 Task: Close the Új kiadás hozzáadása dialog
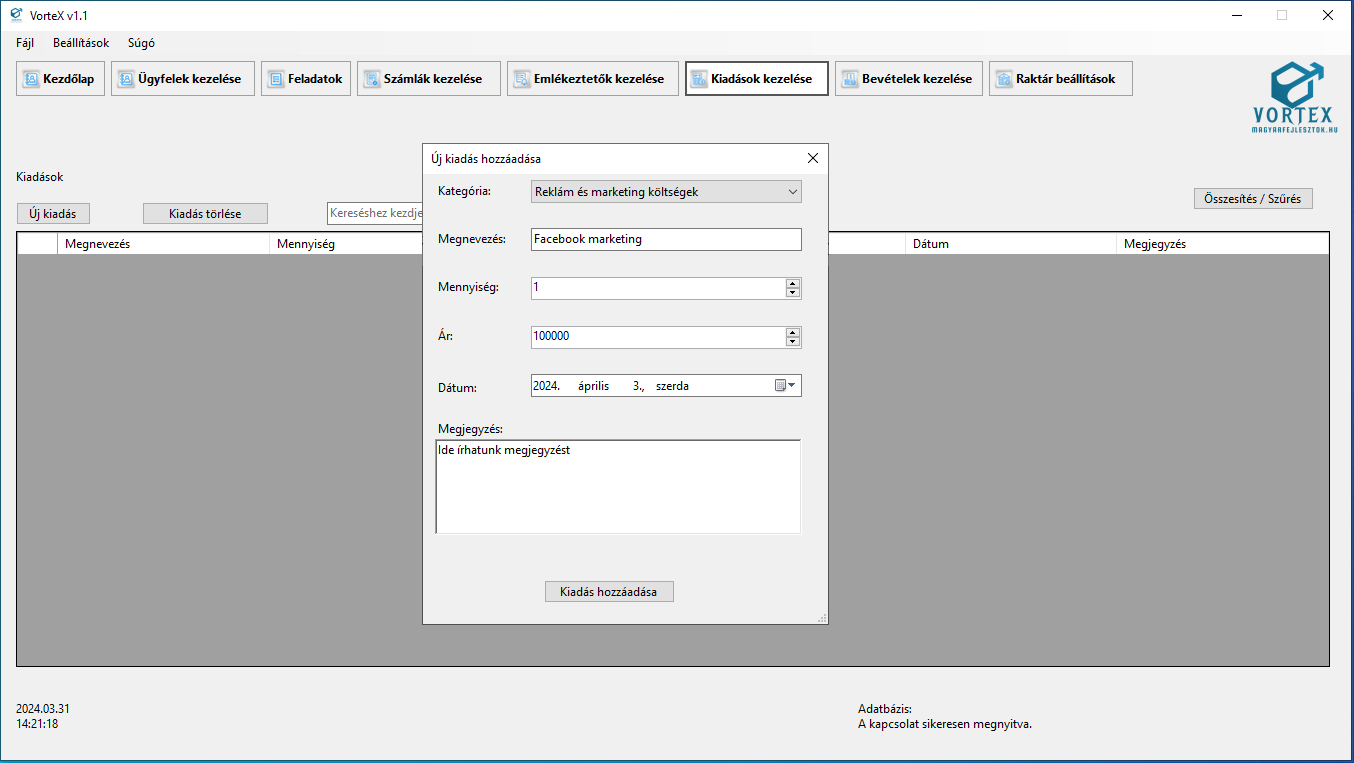(x=812, y=158)
